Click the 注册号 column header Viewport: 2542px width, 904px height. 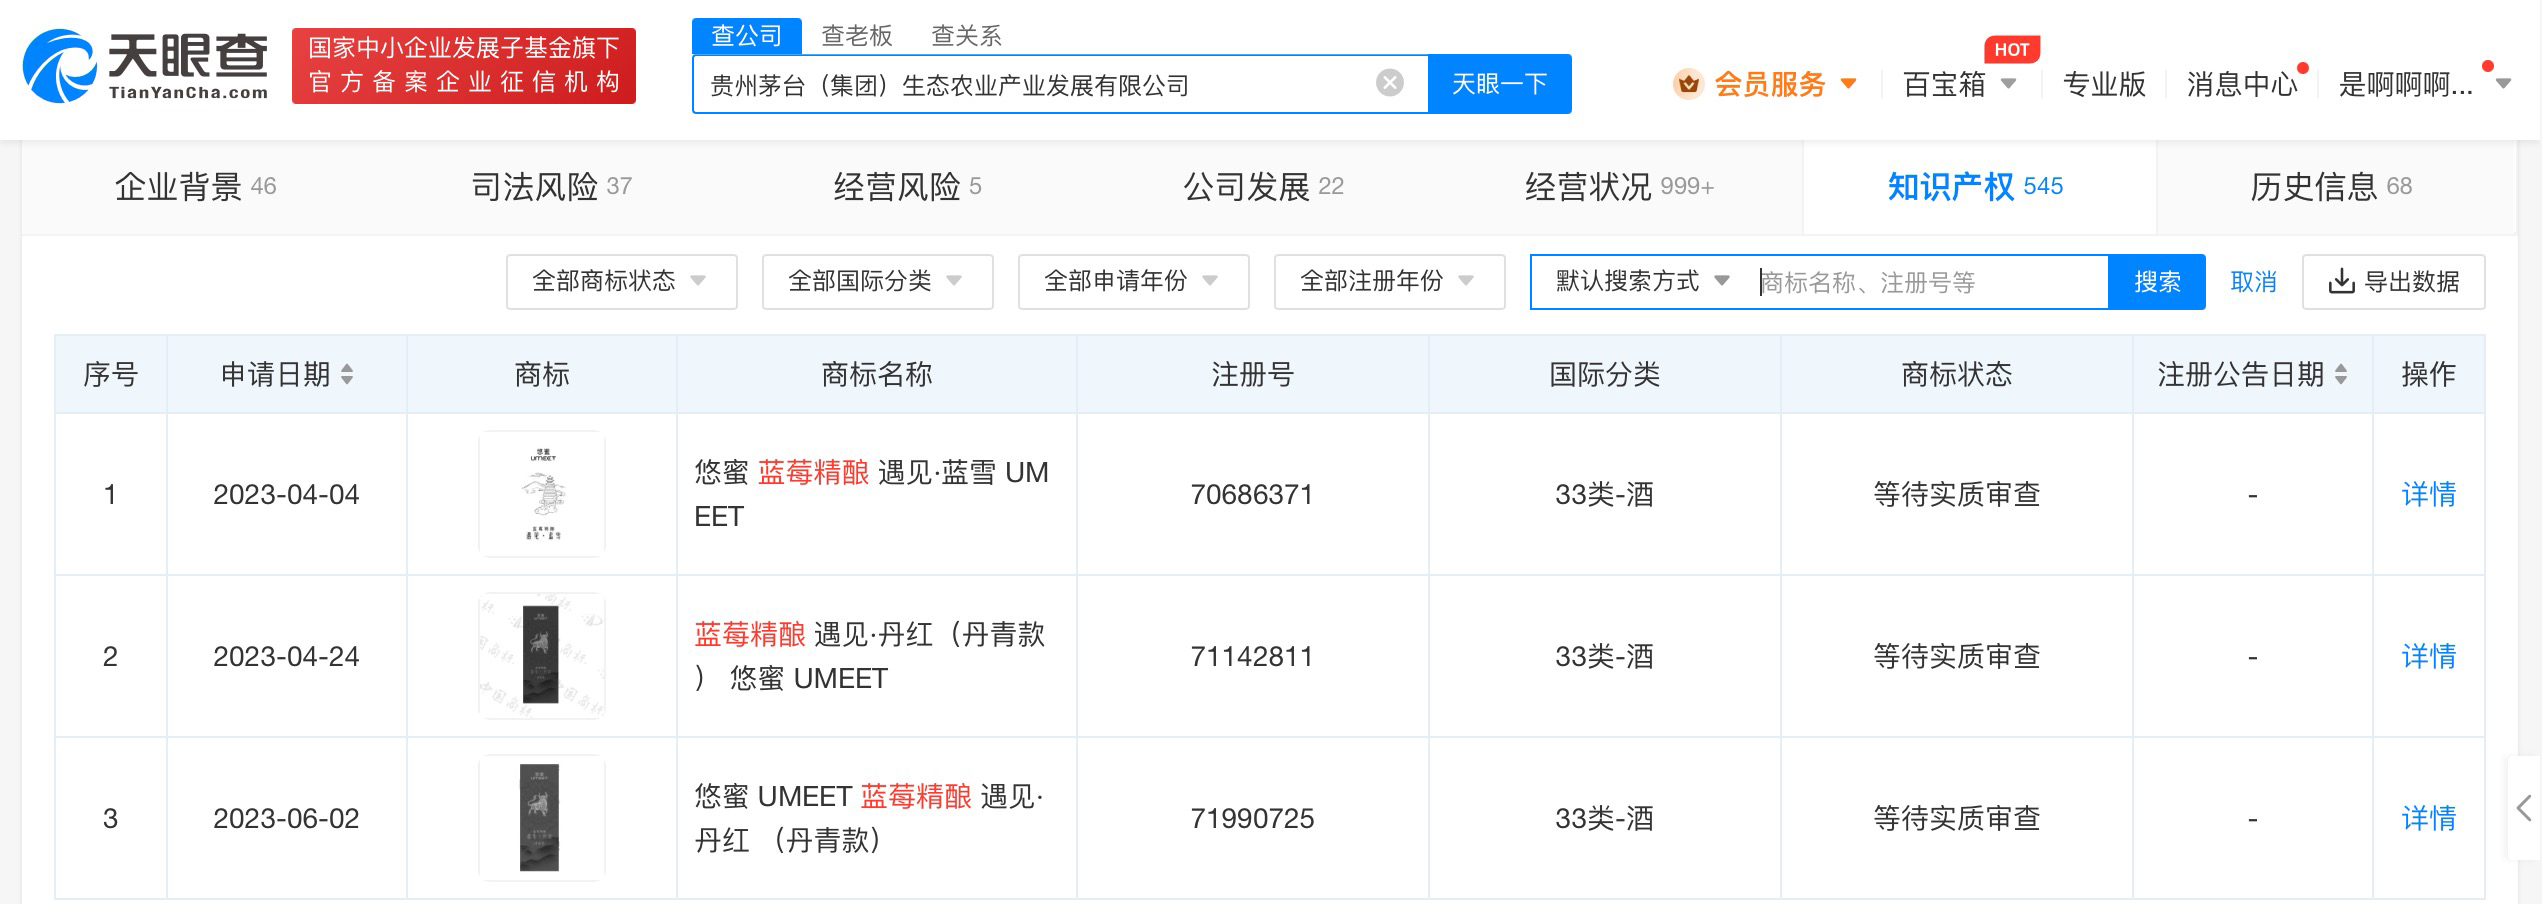(x=1252, y=374)
